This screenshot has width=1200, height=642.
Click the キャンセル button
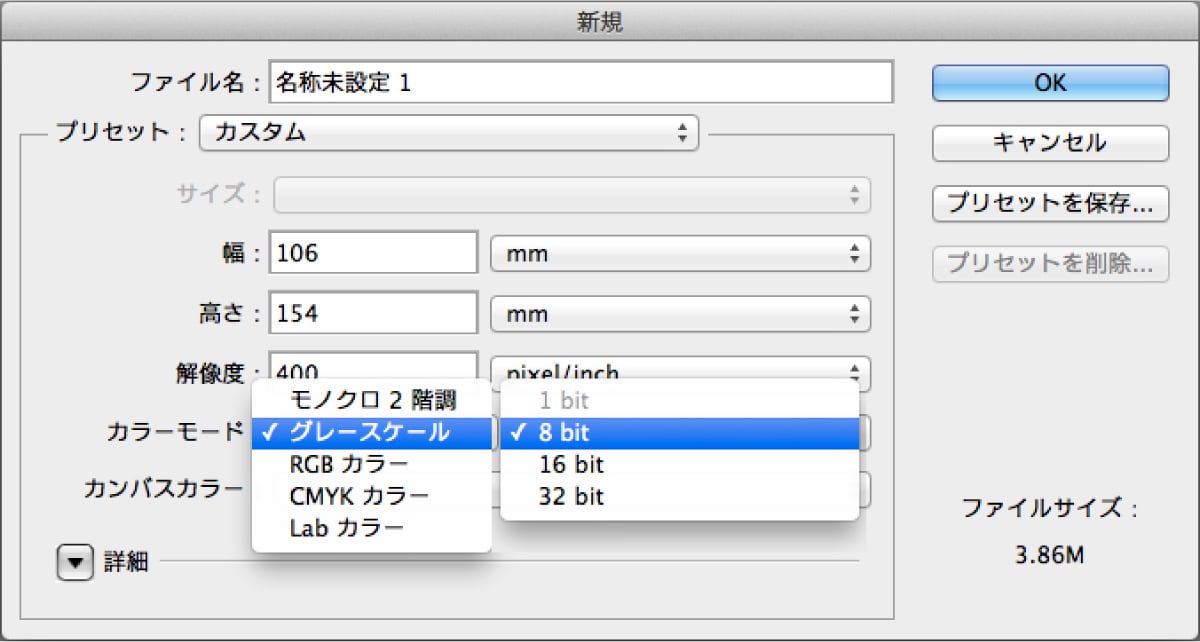pyautogui.click(x=1050, y=143)
